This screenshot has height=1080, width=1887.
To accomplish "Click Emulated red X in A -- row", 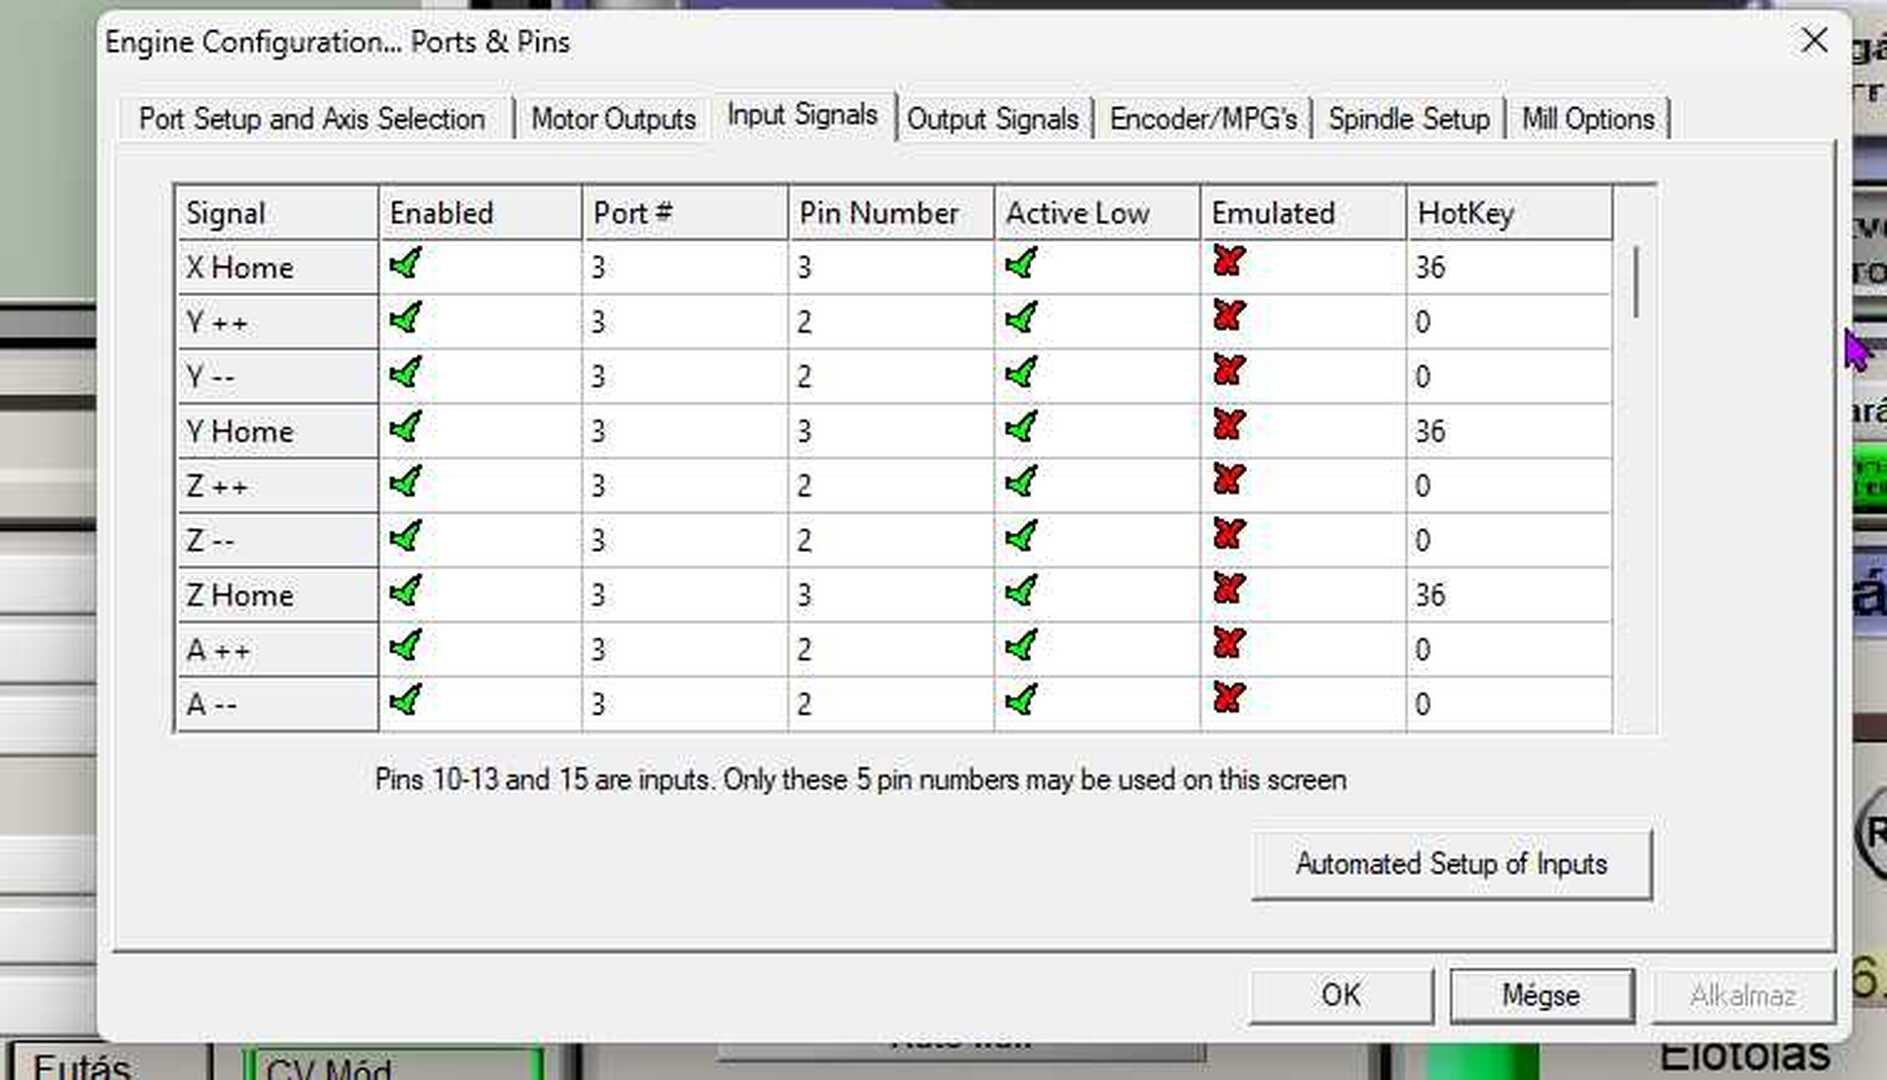I will (1228, 699).
